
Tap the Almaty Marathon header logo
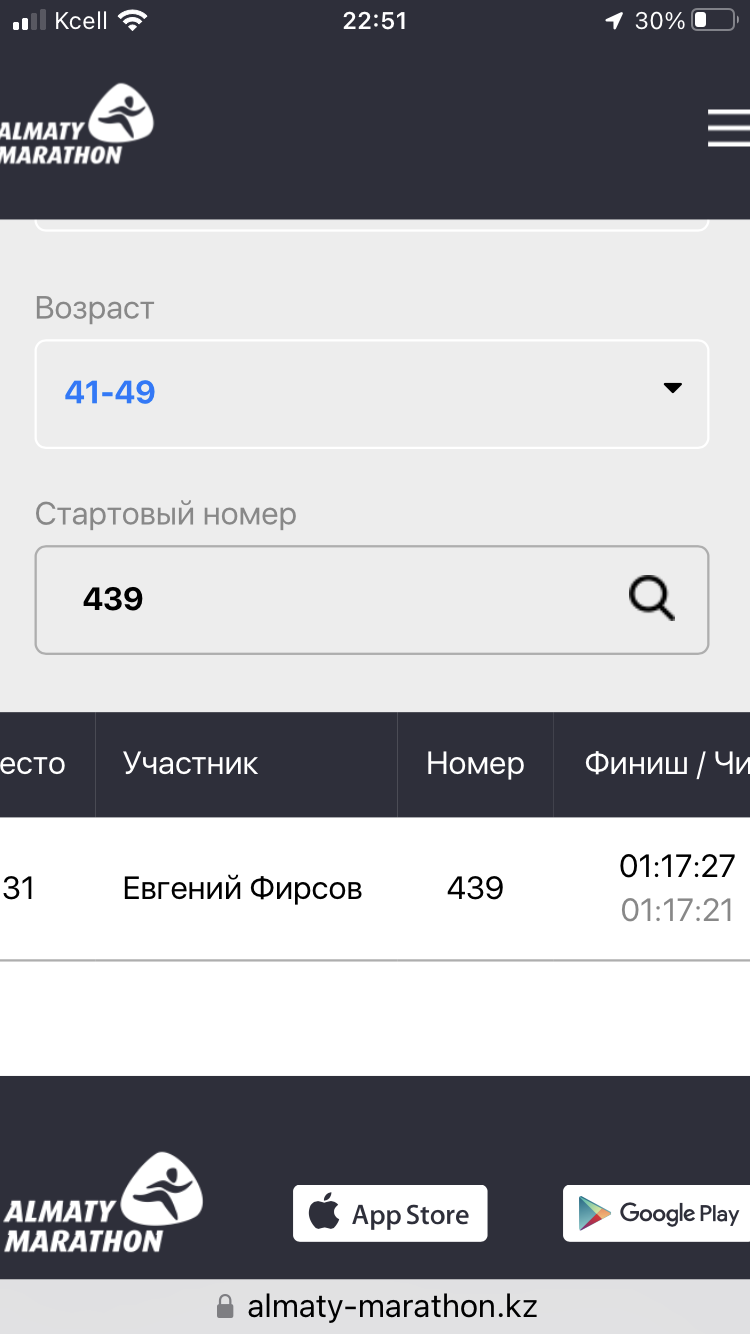coord(78,127)
